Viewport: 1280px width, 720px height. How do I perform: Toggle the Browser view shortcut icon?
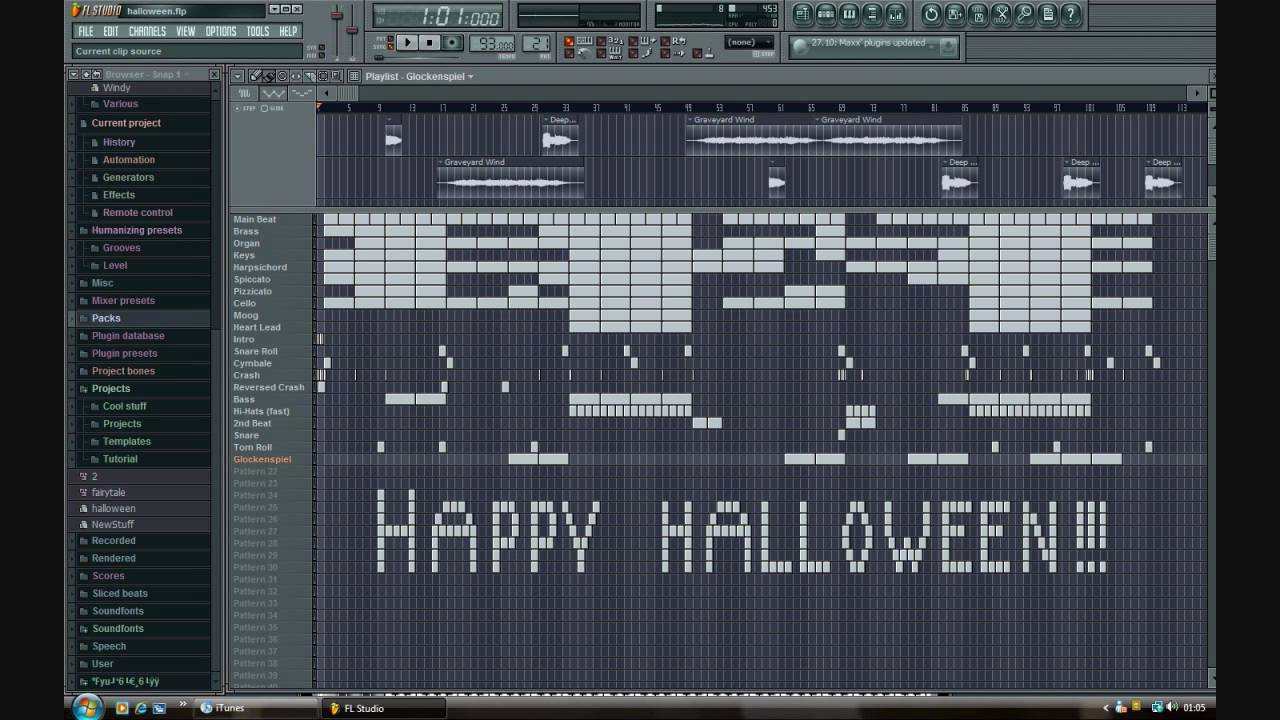pyautogui.click(x=872, y=14)
